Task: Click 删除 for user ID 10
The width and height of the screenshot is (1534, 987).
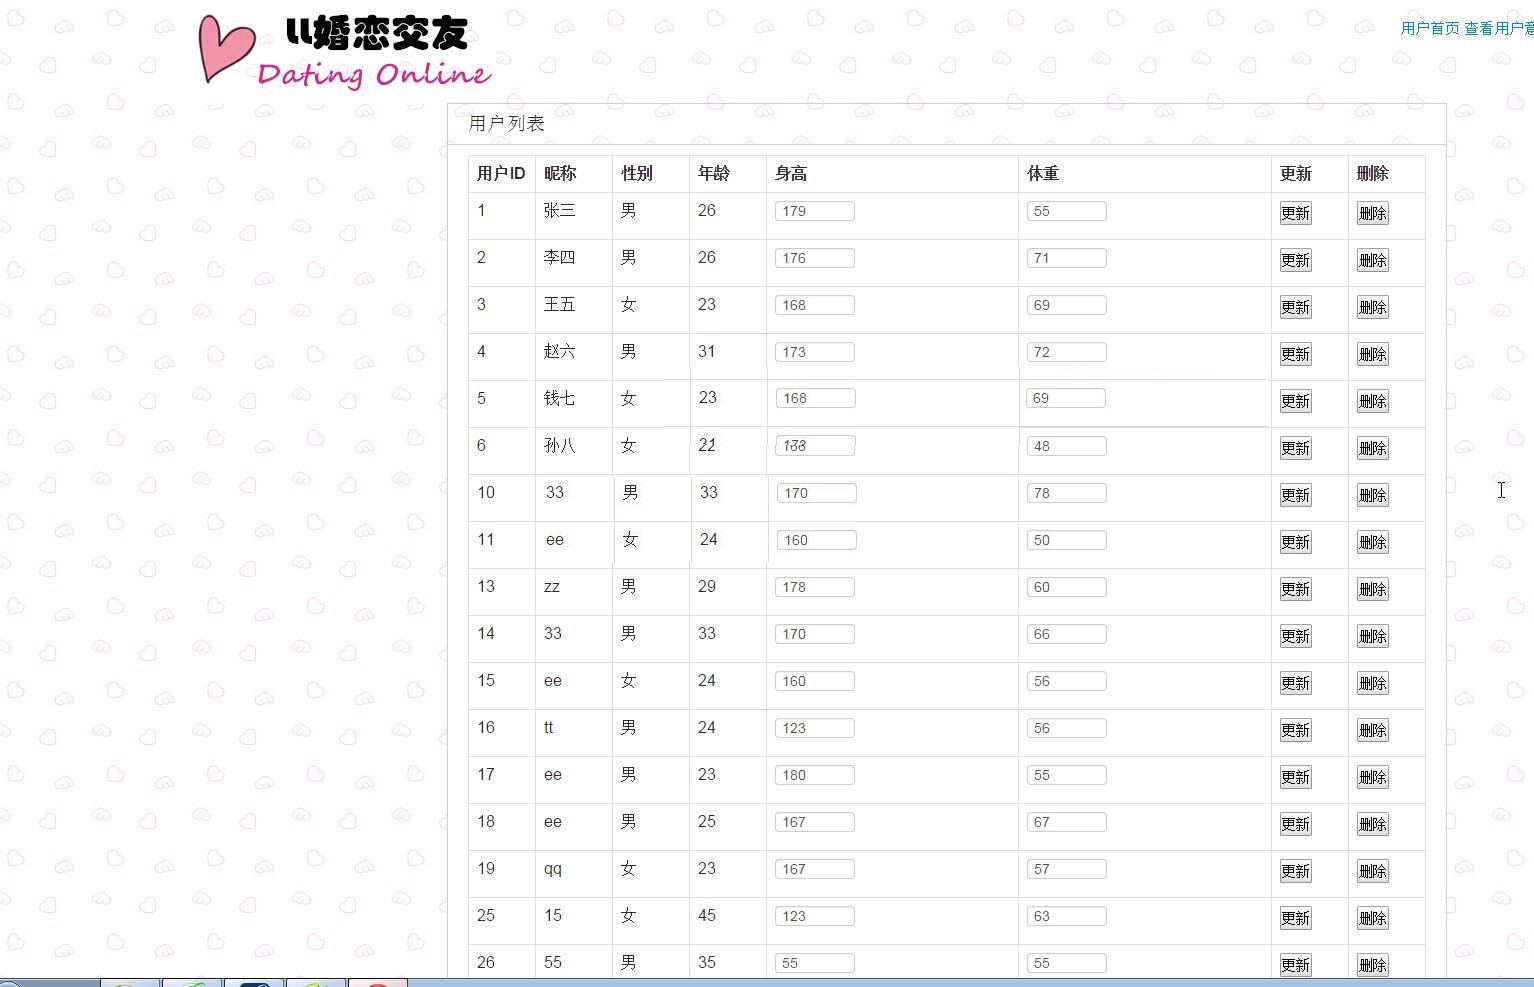Action: [x=1372, y=495]
